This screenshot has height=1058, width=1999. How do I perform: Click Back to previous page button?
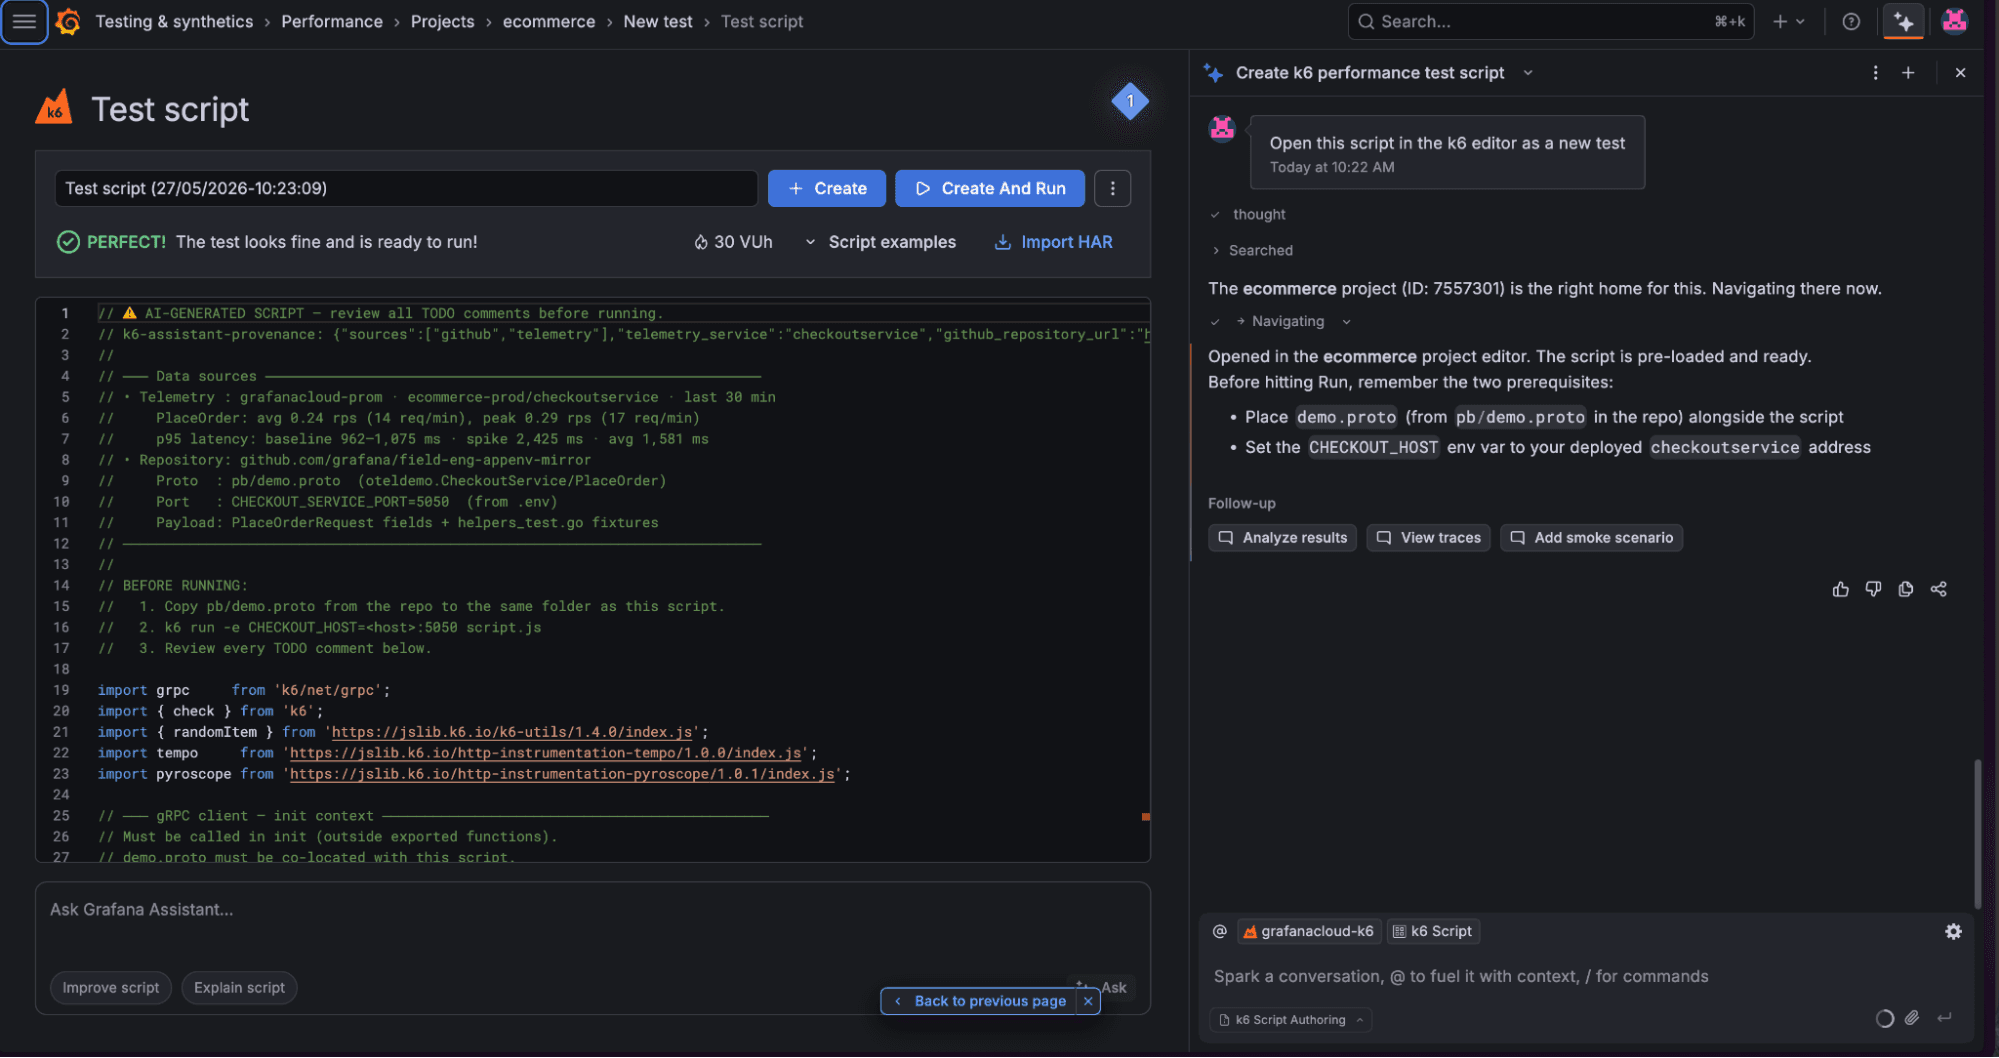[x=980, y=1001]
